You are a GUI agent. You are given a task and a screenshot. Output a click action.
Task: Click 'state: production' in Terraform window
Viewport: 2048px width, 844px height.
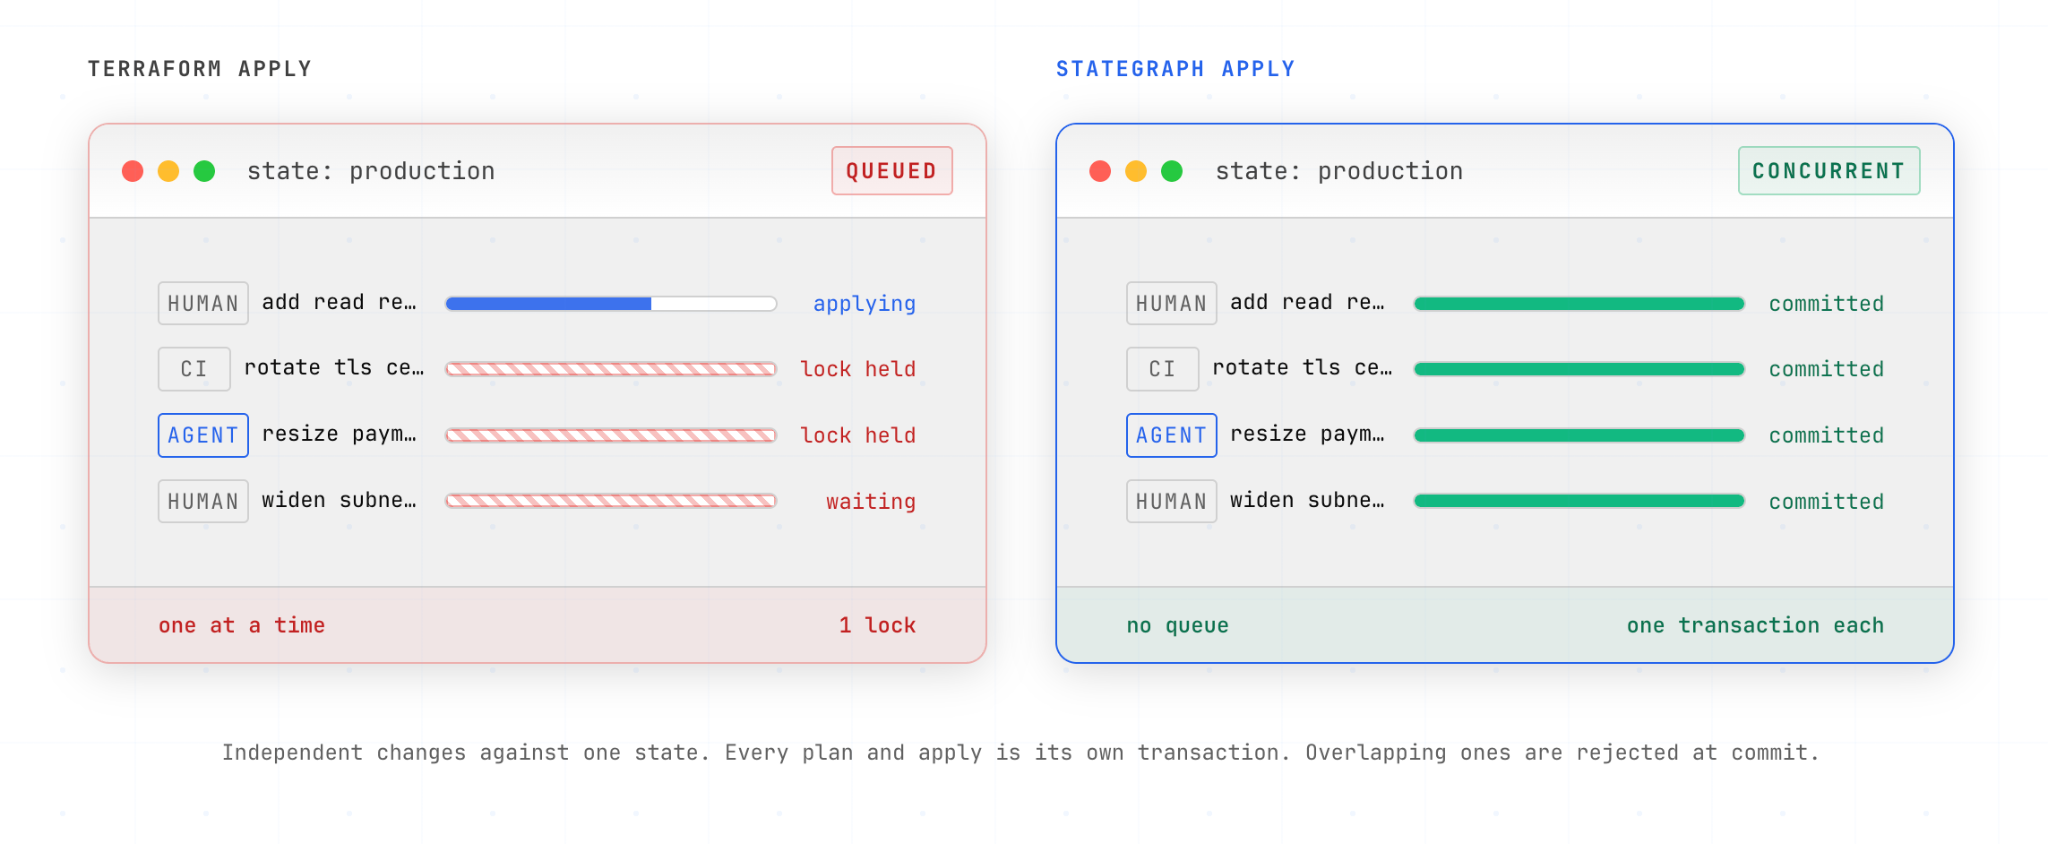pos(371,171)
